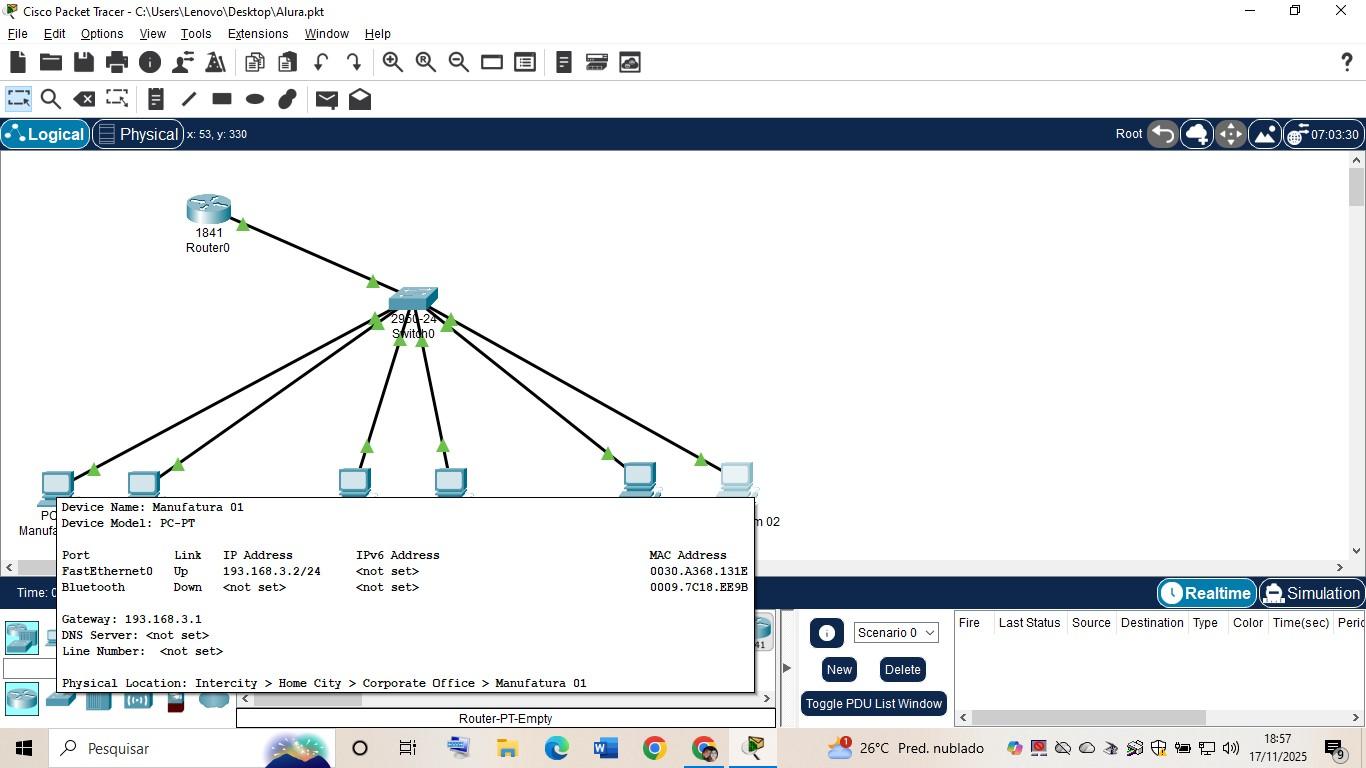The width and height of the screenshot is (1366, 768).
Task: Open the Help menu
Action: [x=377, y=34]
